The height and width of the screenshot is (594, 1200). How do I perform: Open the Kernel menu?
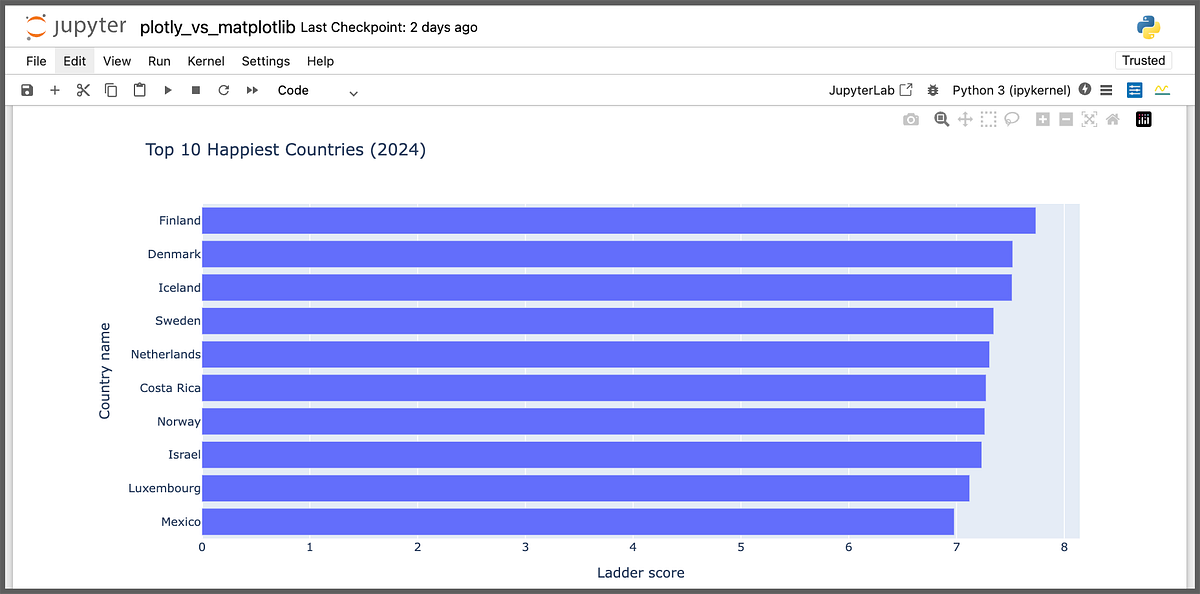tap(206, 61)
